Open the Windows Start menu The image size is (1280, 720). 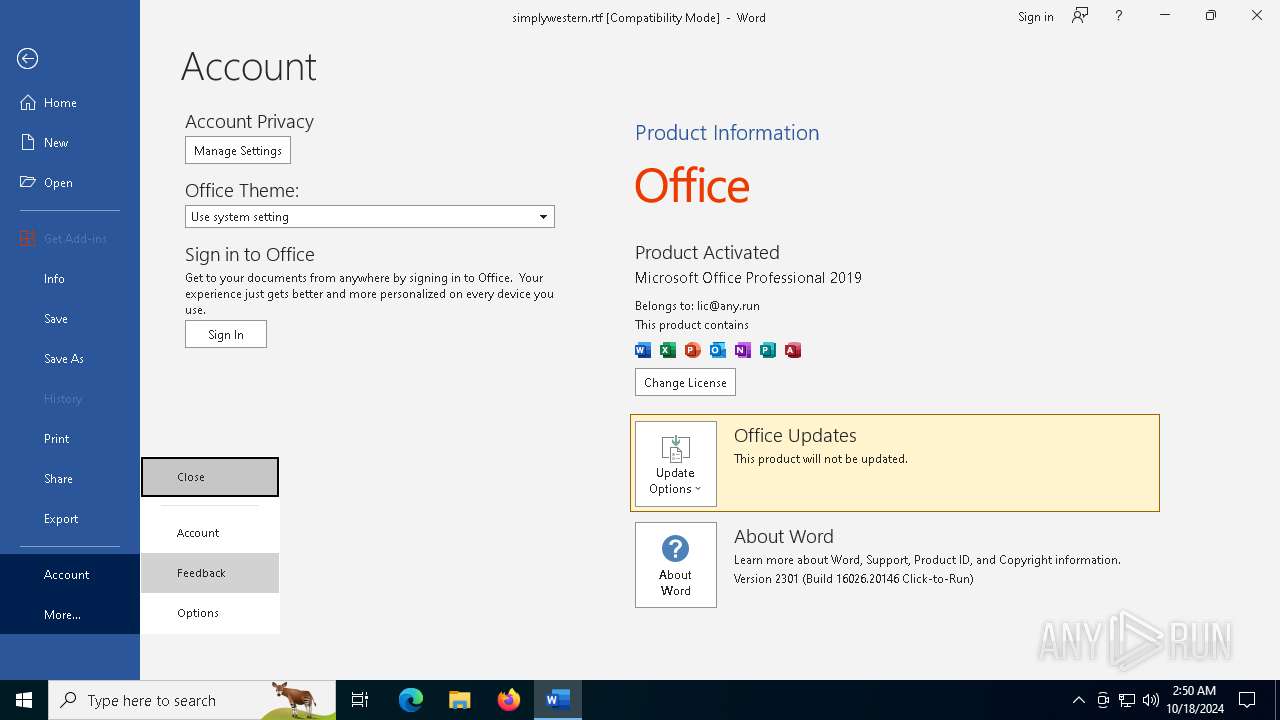pyautogui.click(x=24, y=700)
